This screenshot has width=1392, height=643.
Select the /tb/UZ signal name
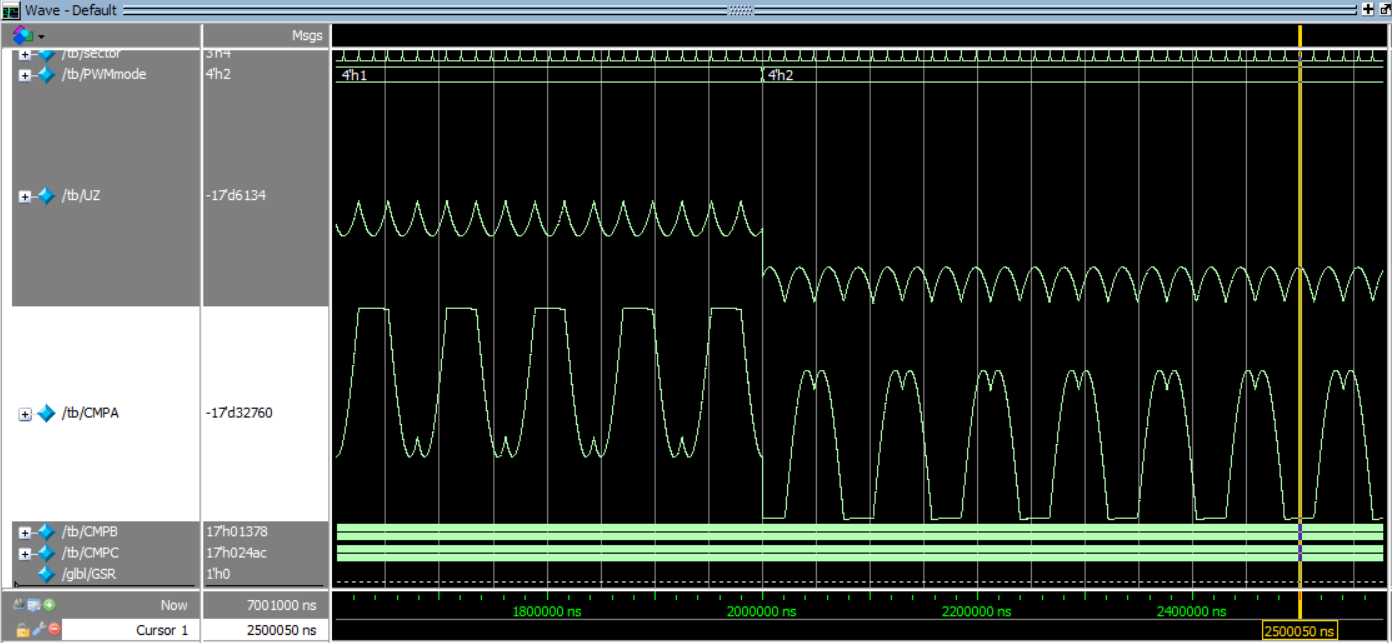point(81,195)
